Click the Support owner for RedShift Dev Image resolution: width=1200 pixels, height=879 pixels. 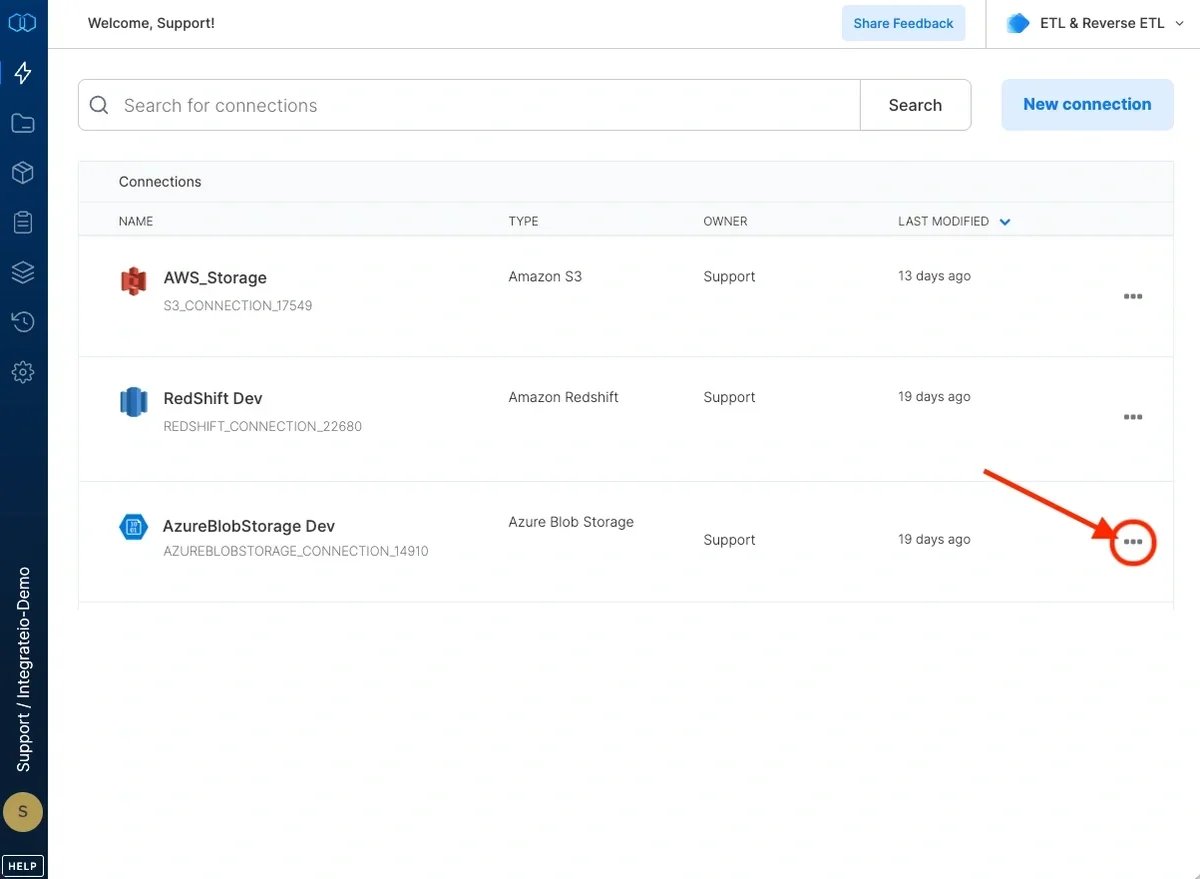(x=729, y=397)
